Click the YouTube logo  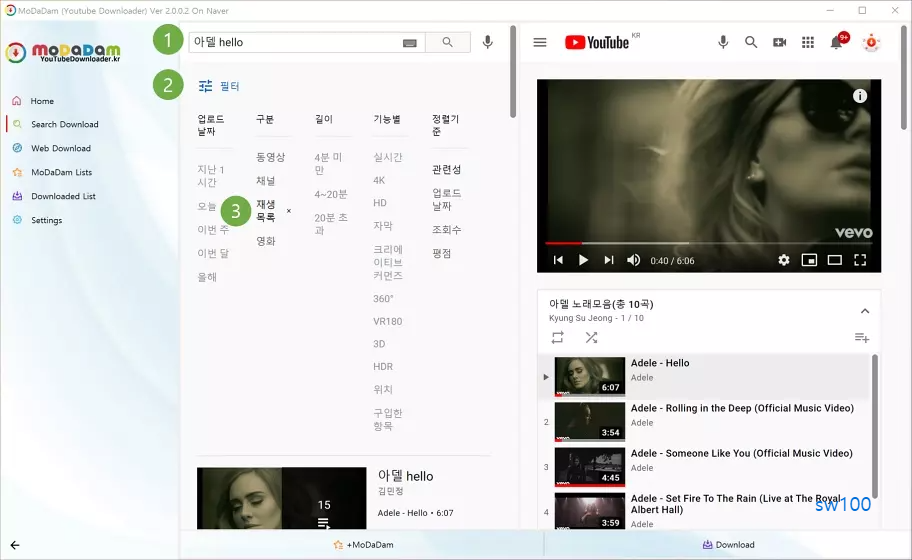pyautogui.click(x=597, y=42)
